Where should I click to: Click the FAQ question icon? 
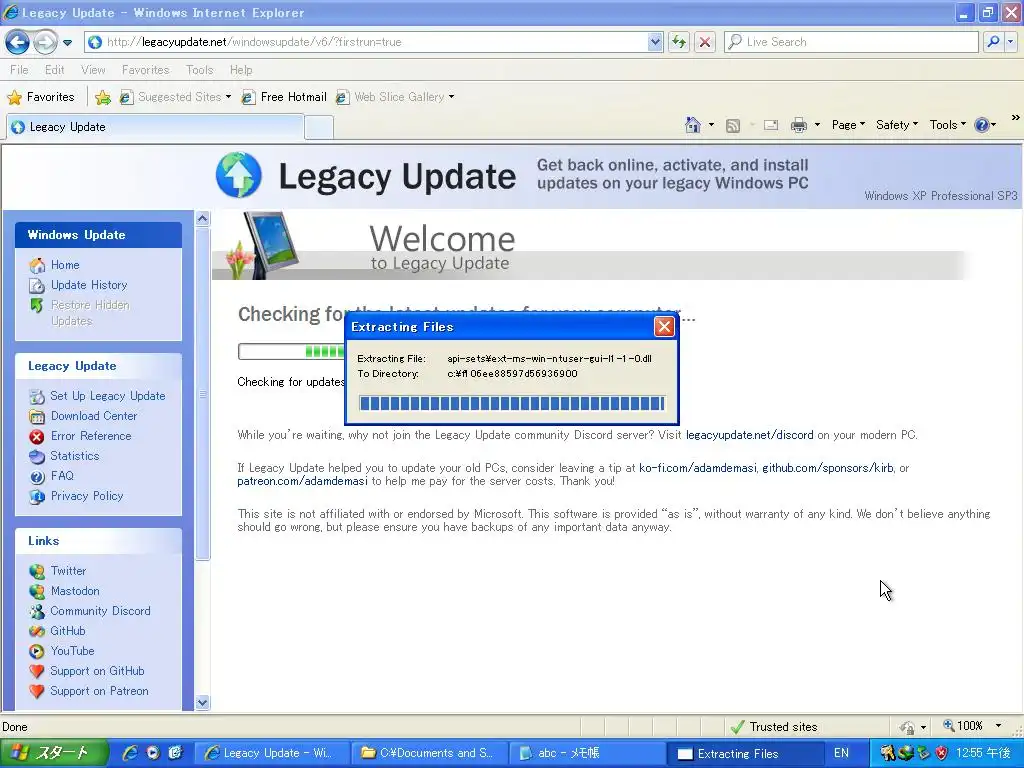(37, 476)
